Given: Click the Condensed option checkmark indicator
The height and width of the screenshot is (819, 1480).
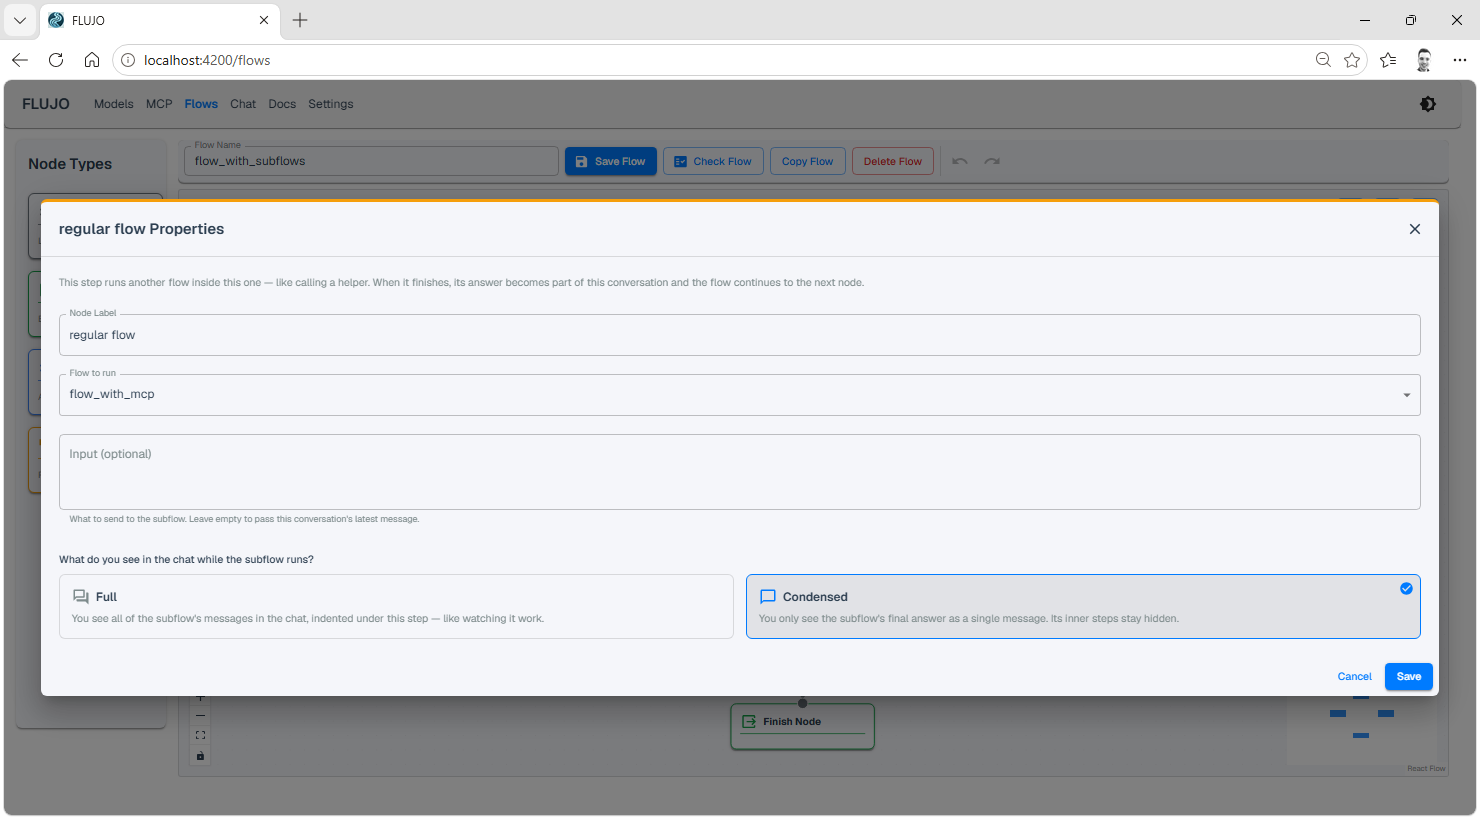Looking at the screenshot, I should (x=1406, y=588).
